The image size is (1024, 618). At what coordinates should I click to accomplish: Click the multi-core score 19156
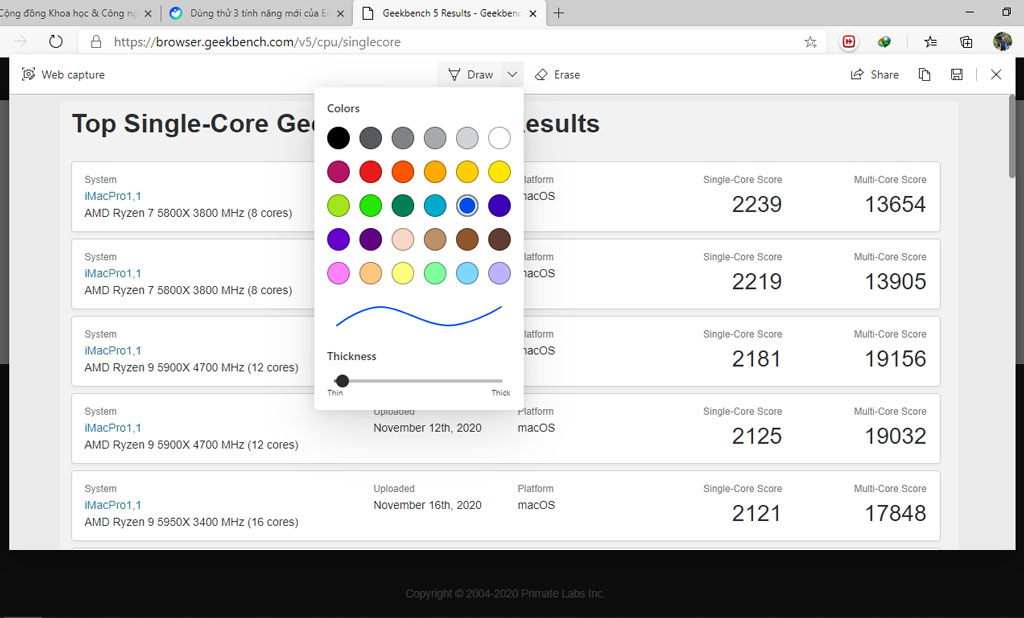click(895, 359)
